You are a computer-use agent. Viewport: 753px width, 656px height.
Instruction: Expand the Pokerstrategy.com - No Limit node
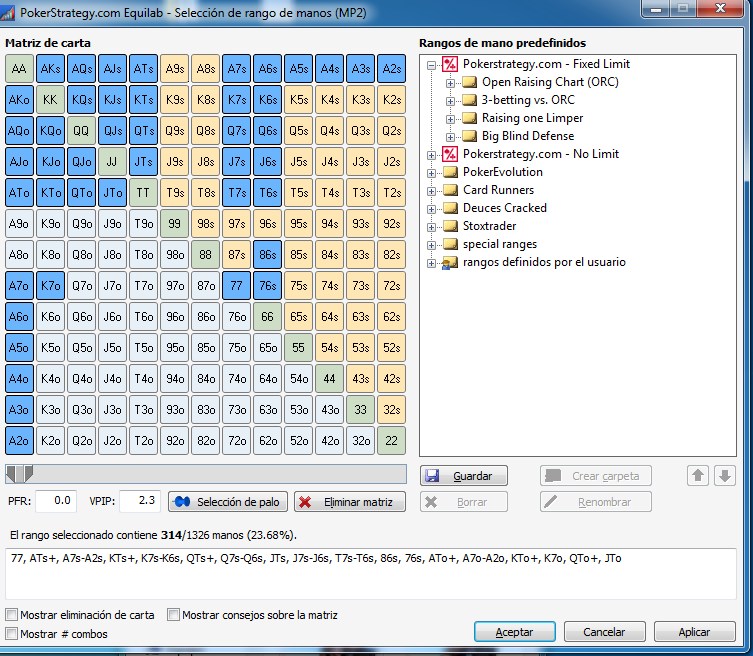[431, 155]
